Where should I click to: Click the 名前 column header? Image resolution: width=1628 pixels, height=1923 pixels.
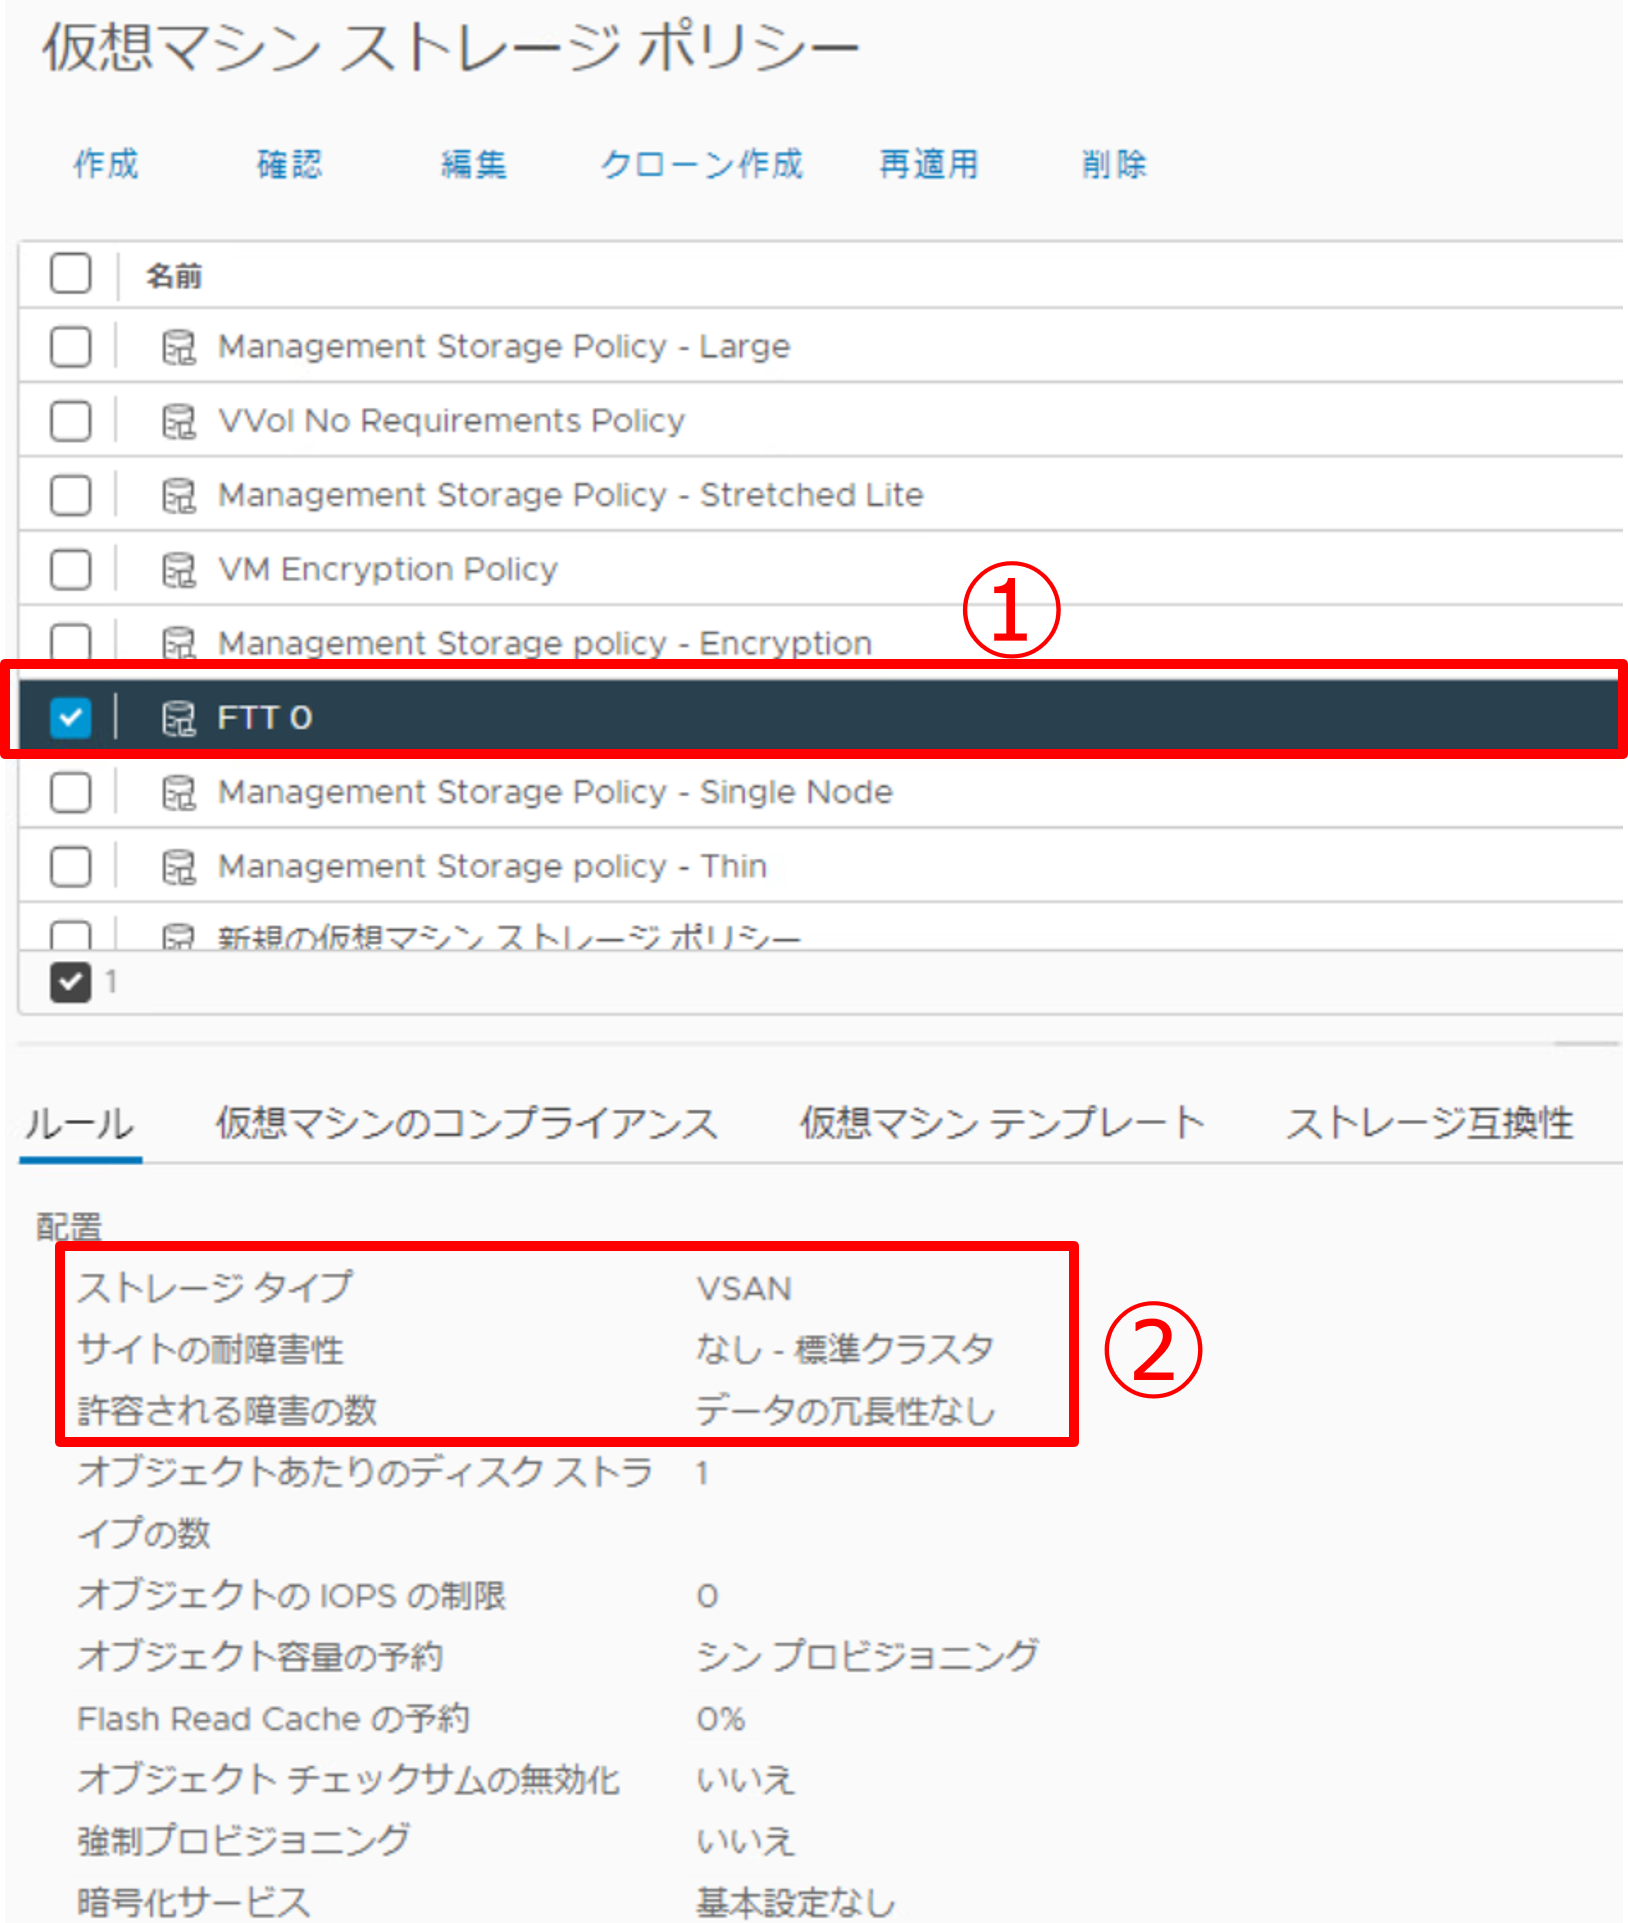coord(174,275)
